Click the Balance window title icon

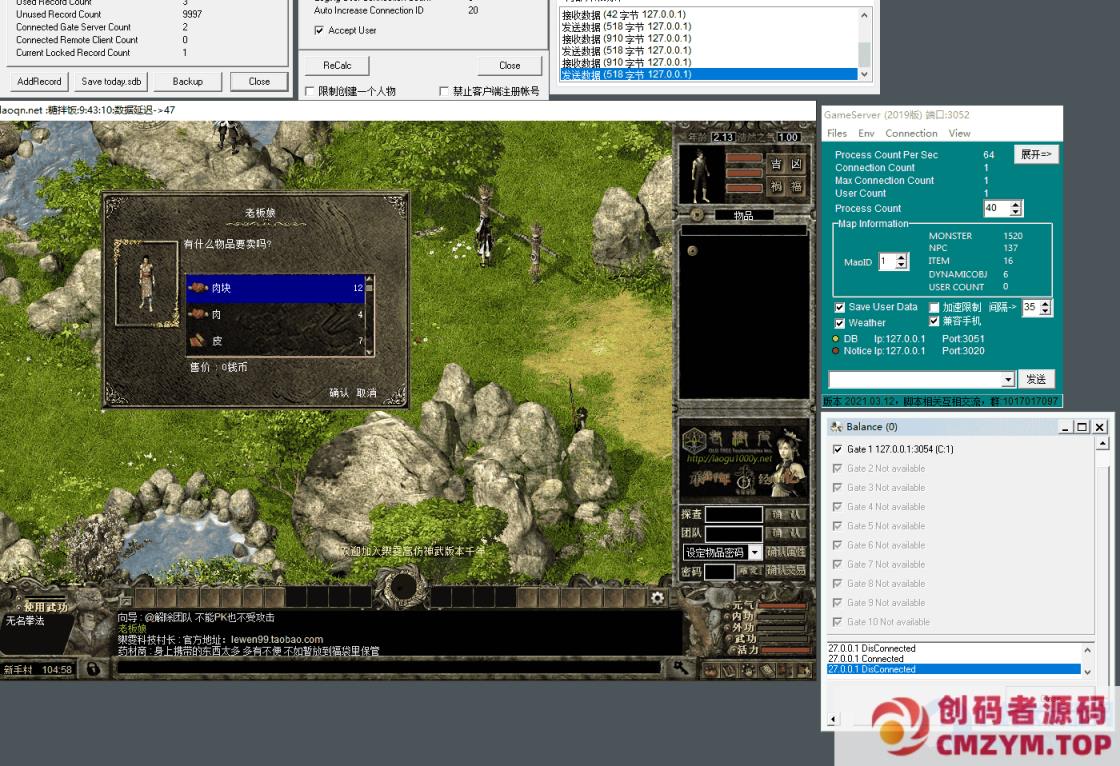[x=836, y=427]
